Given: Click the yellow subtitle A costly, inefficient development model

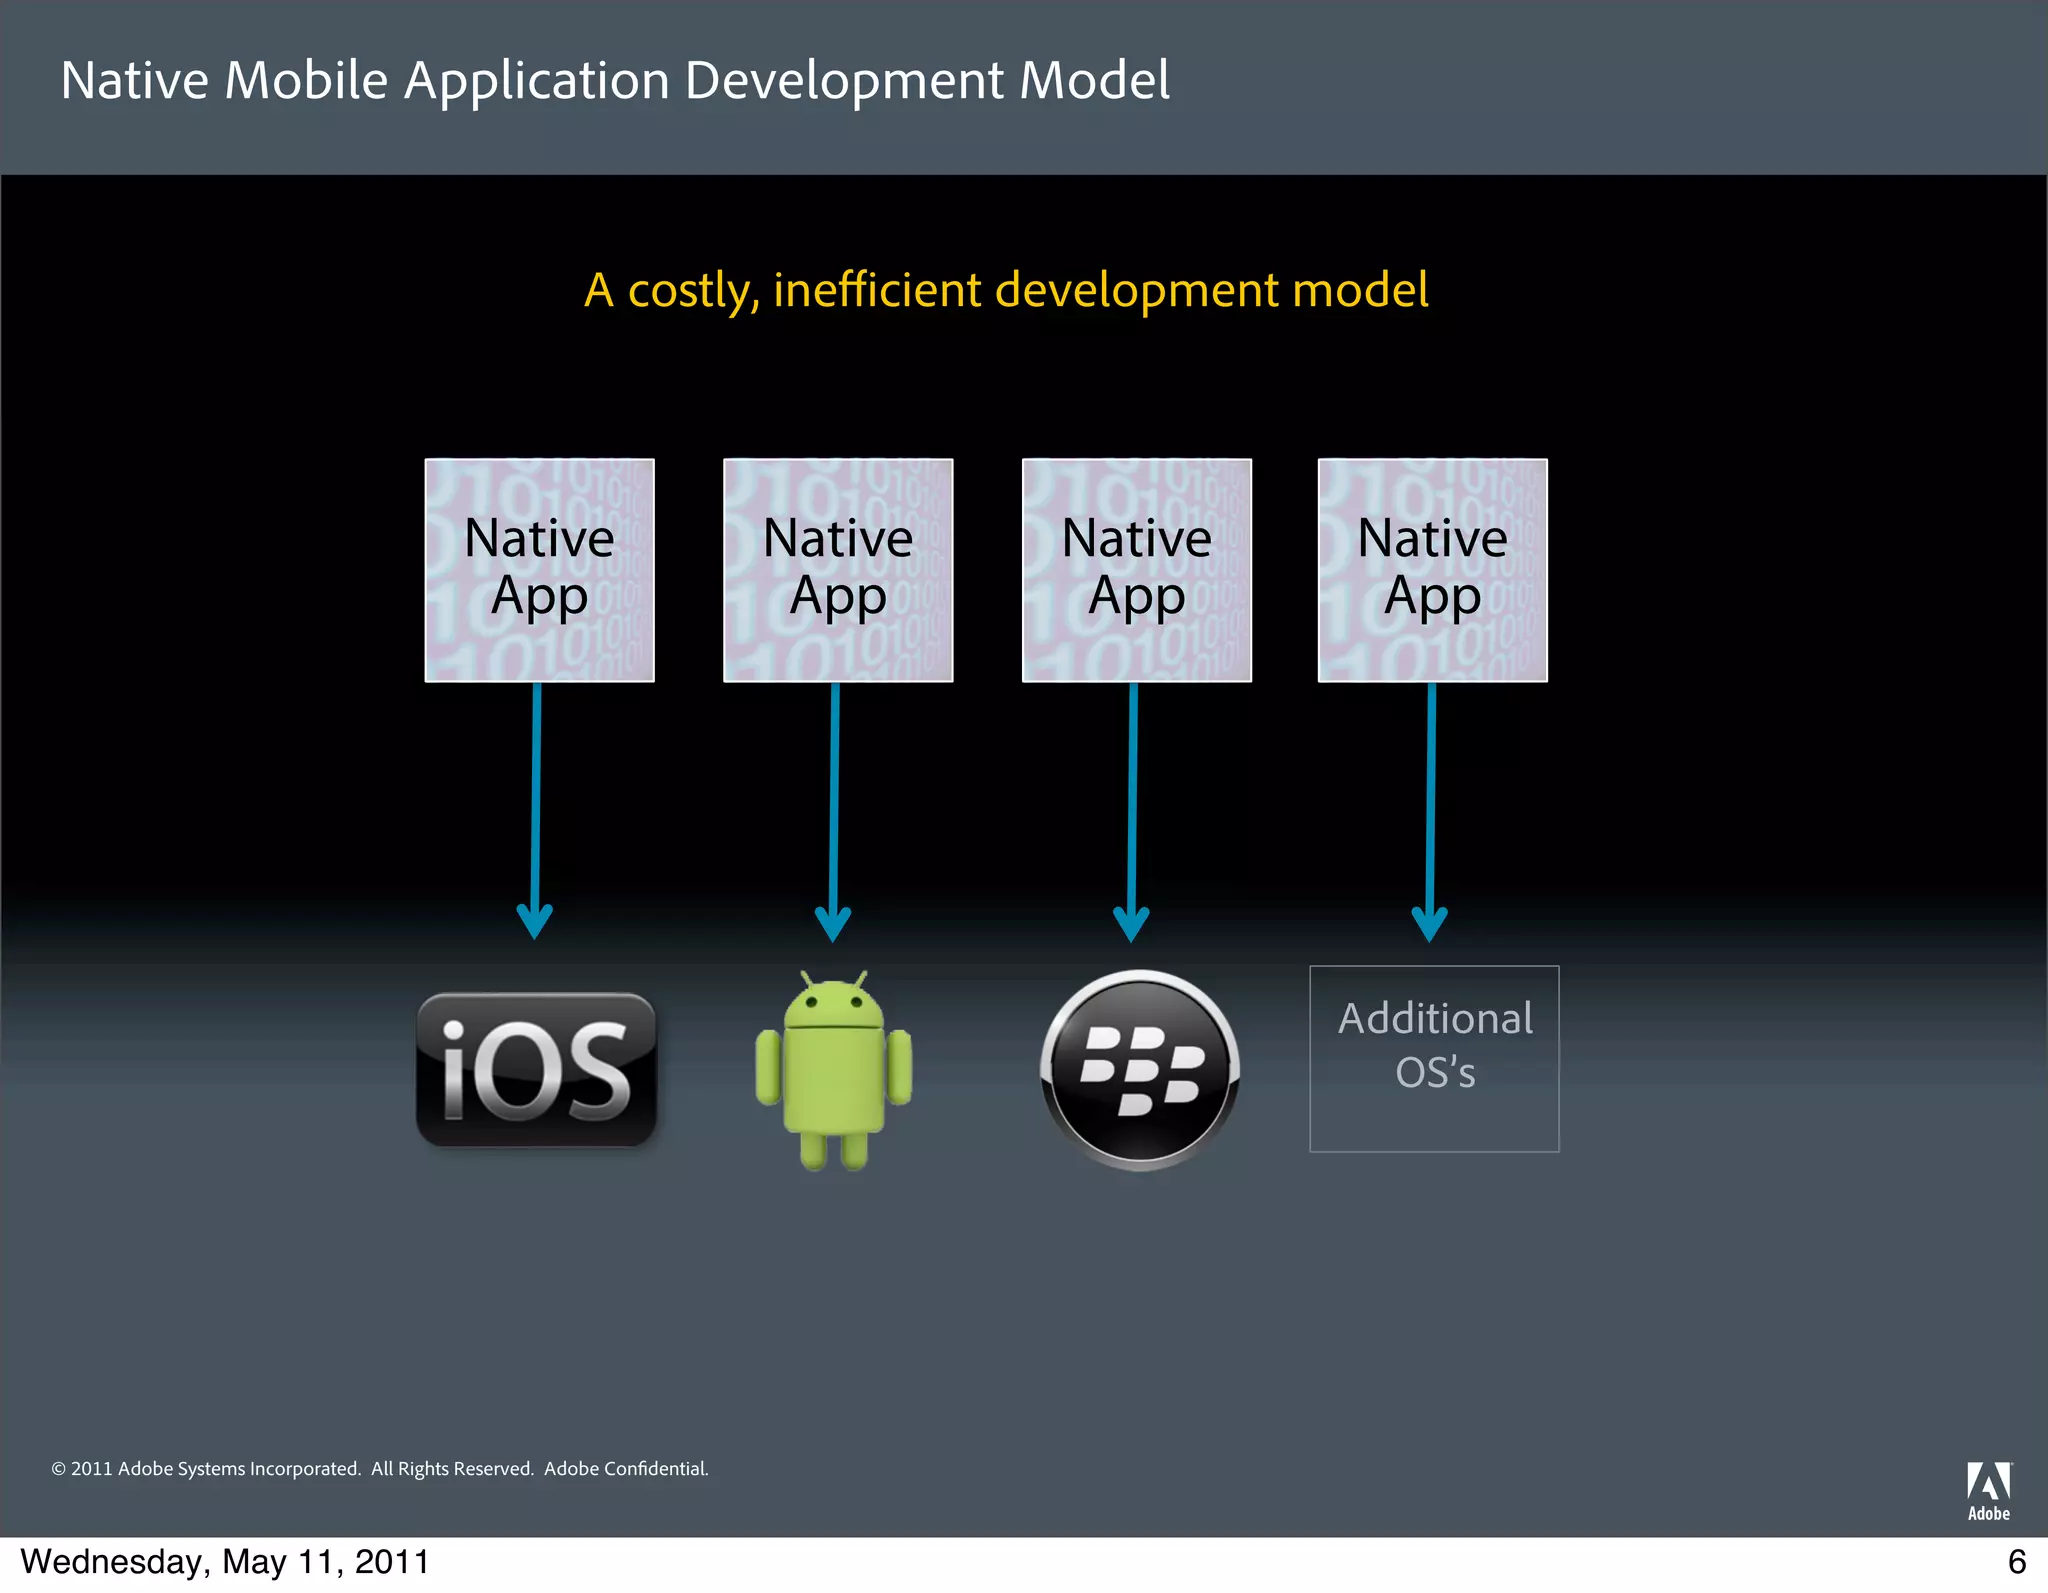Looking at the screenshot, I should click(x=1006, y=291).
